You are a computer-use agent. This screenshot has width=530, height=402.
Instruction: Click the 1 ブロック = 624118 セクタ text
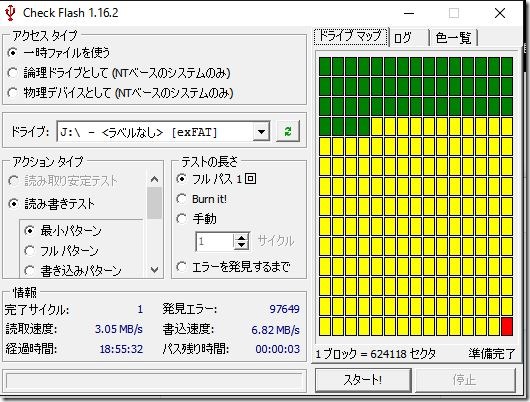(376, 354)
